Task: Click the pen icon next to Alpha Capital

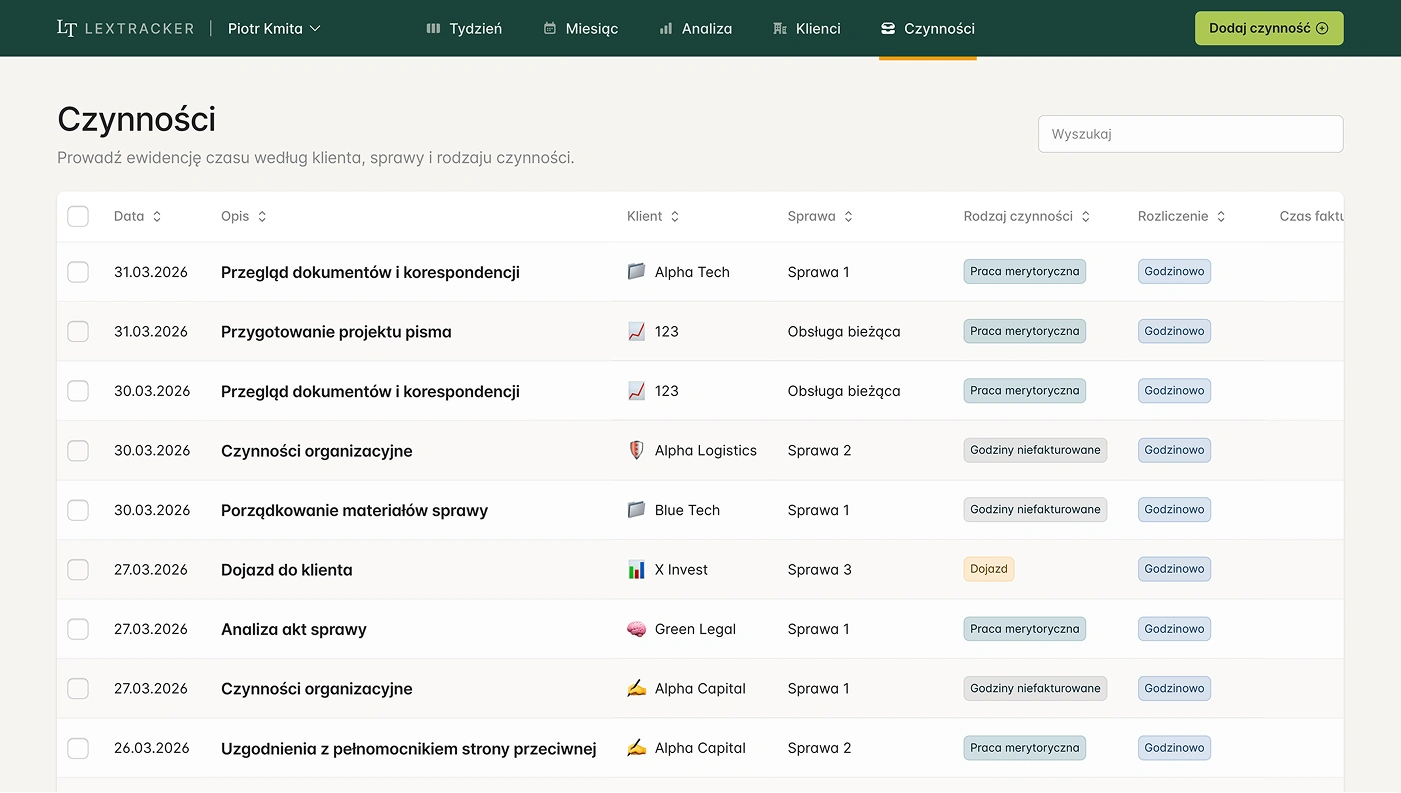Action: click(636, 688)
